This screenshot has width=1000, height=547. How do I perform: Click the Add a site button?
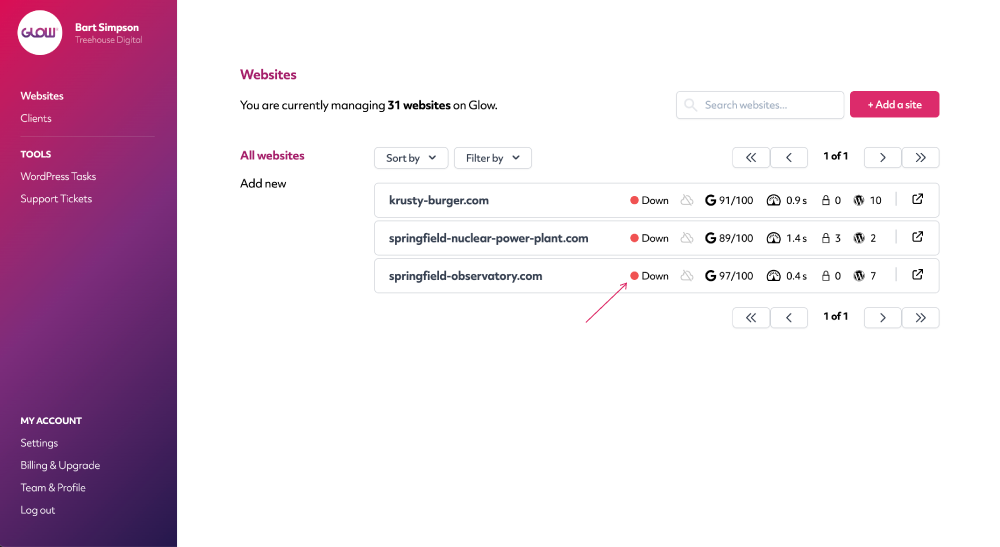click(x=894, y=105)
